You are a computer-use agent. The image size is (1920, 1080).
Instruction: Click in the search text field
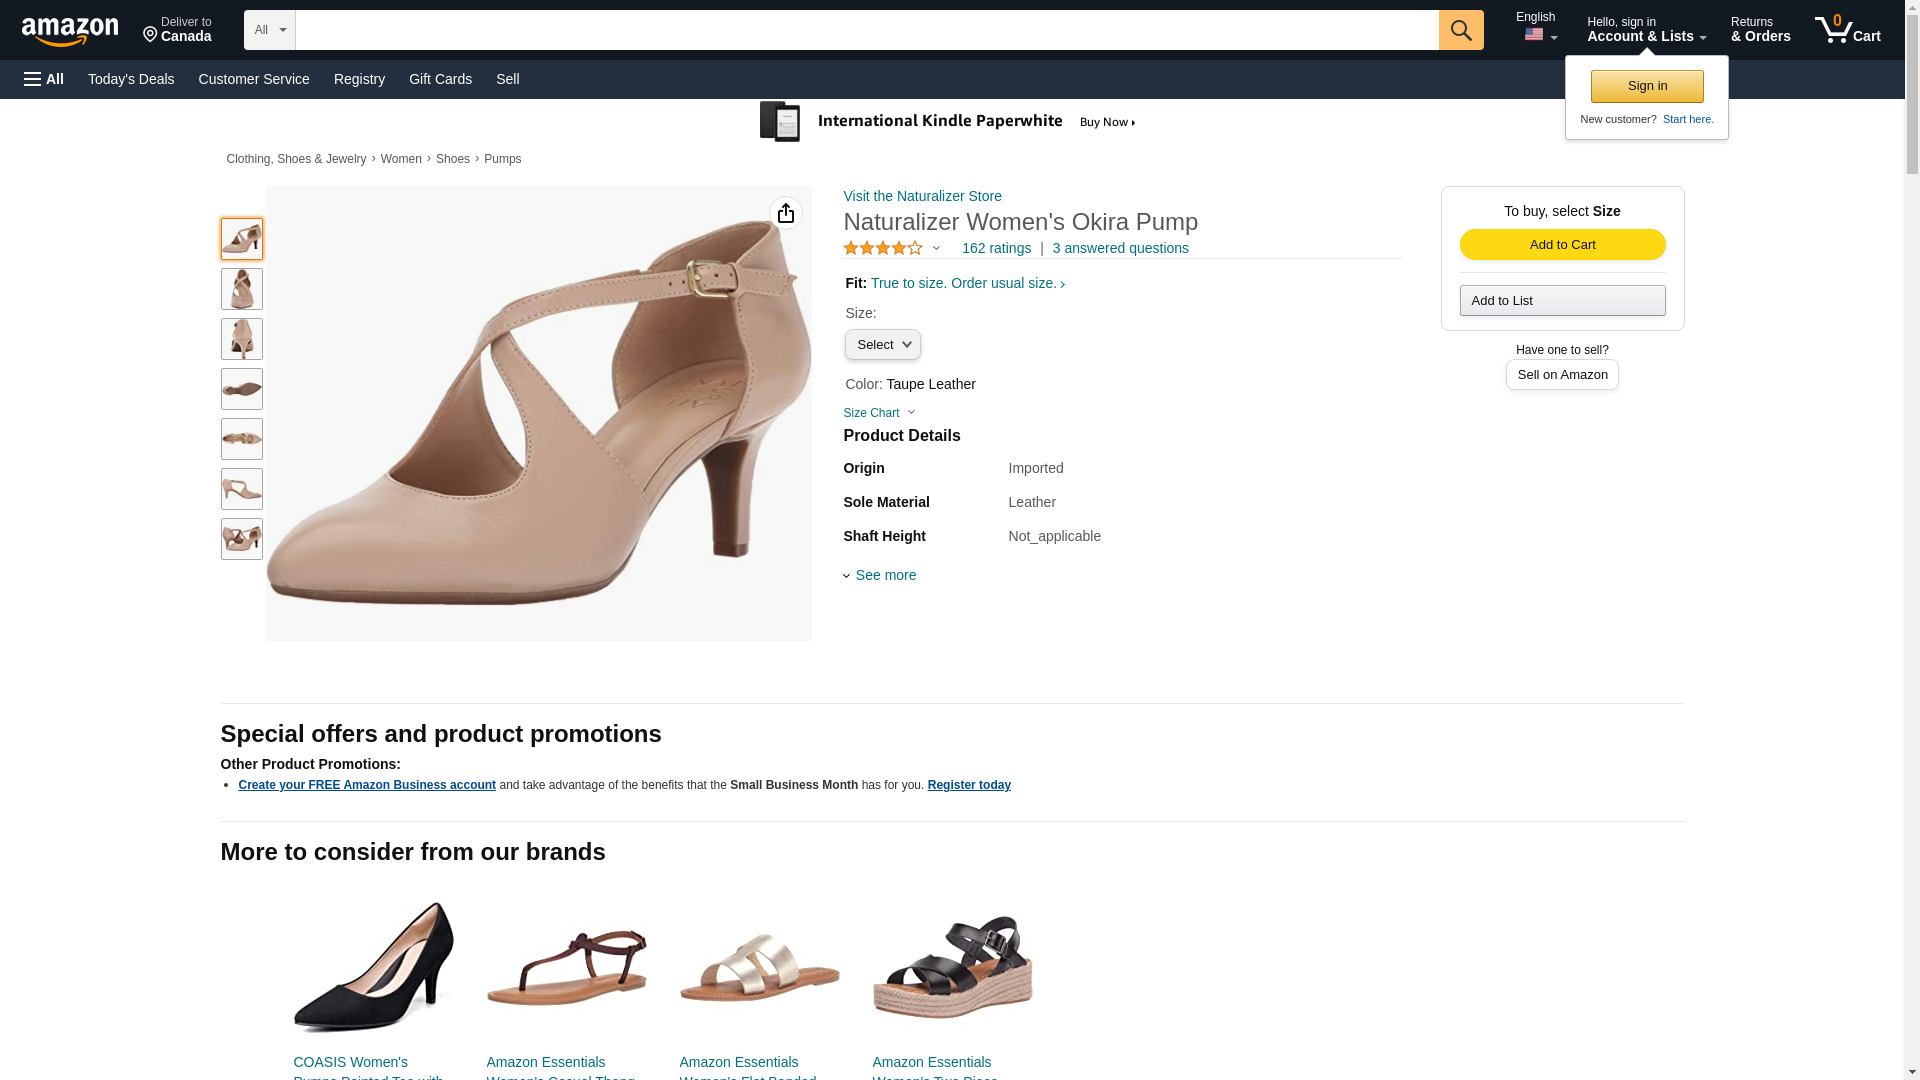[866, 30]
